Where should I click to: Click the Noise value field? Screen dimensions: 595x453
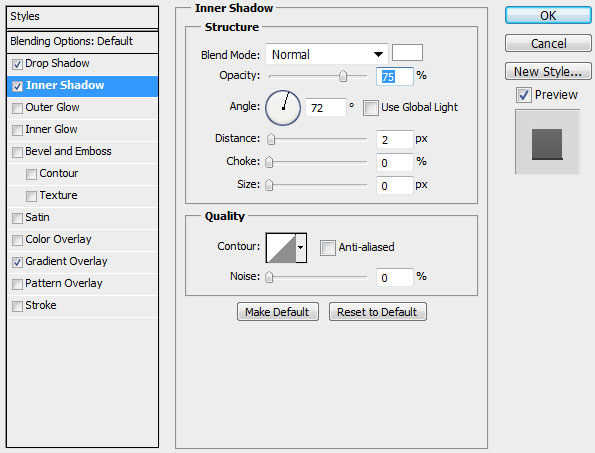395,277
